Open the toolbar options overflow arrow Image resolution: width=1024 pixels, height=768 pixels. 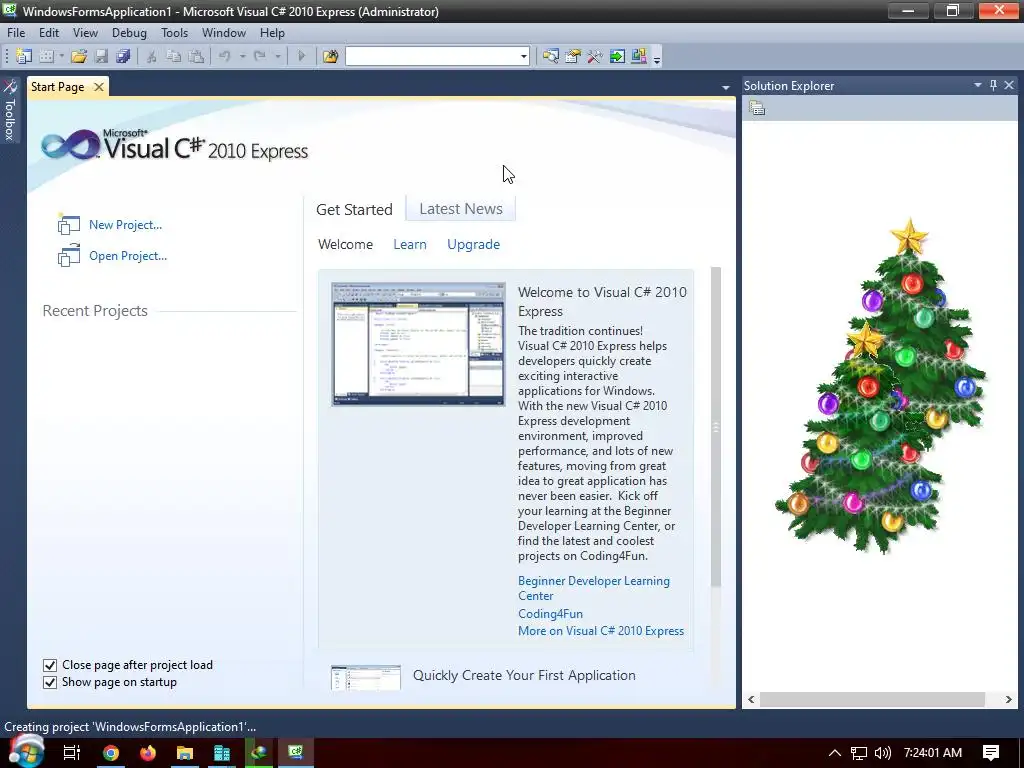click(657, 58)
